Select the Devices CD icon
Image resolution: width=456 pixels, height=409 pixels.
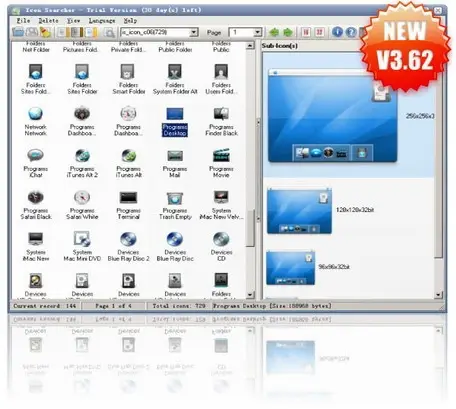(221, 247)
